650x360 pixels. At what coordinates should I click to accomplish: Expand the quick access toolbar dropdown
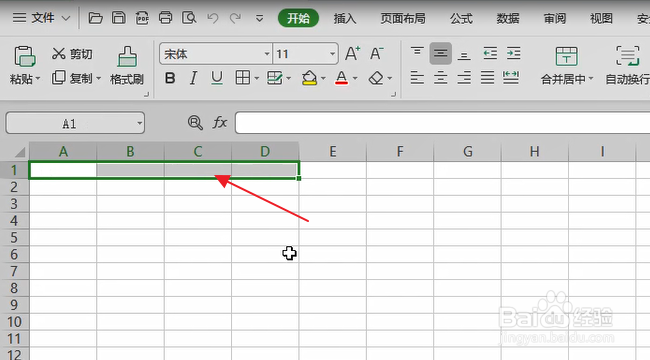pyautogui.click(x=260, y=18)
